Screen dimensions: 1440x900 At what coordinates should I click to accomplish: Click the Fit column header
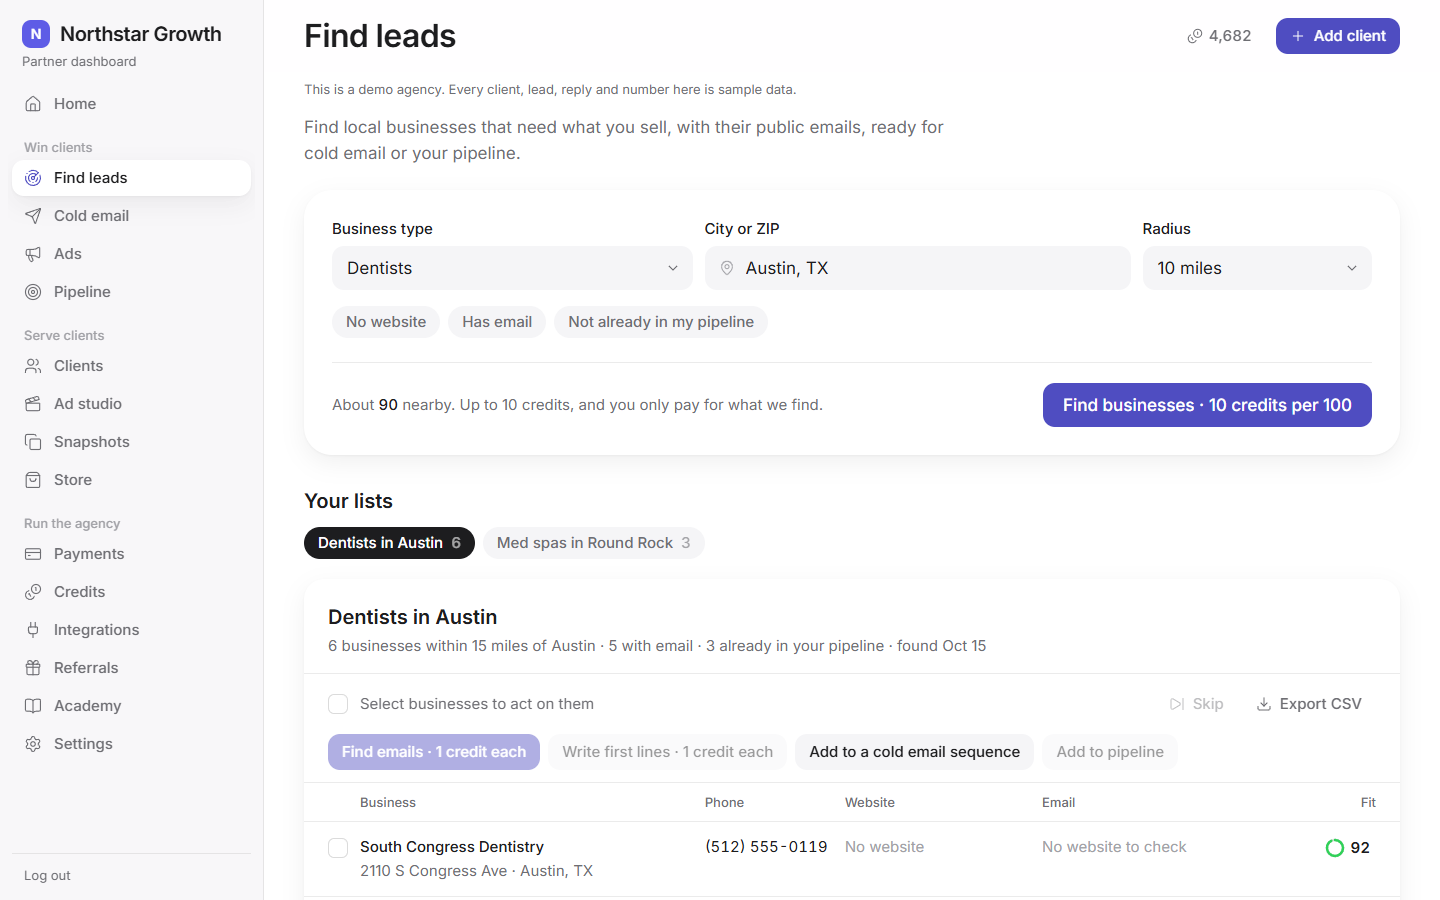tap(1368, 803)
